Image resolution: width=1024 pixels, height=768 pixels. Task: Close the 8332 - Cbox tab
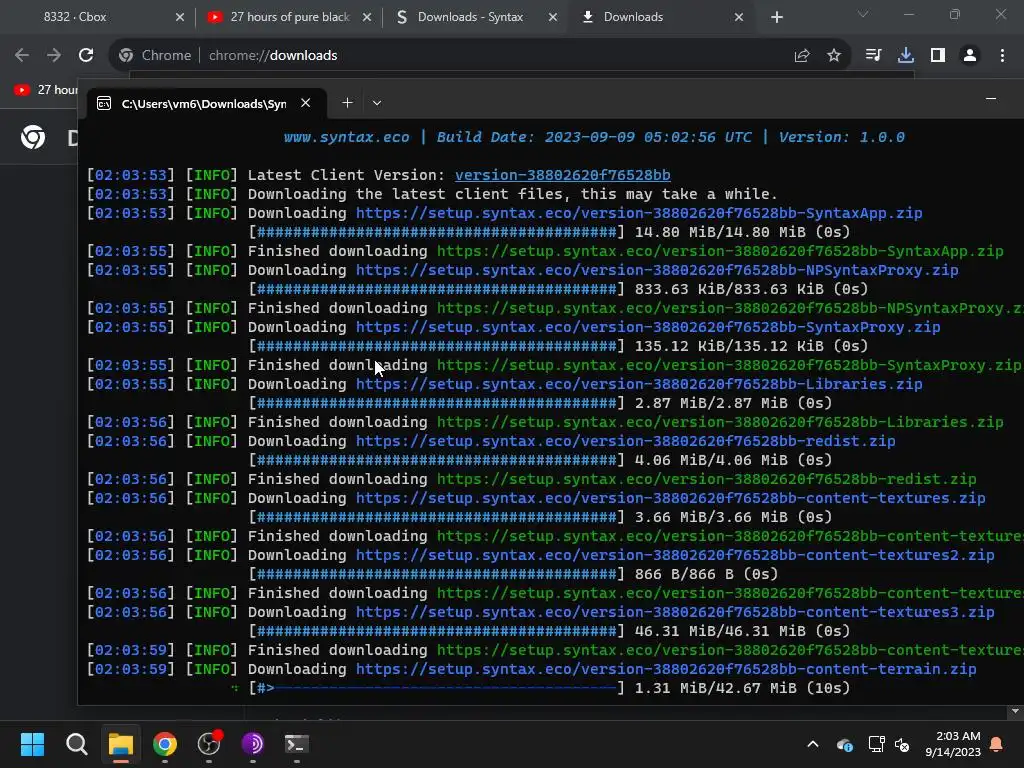[180, 17]
